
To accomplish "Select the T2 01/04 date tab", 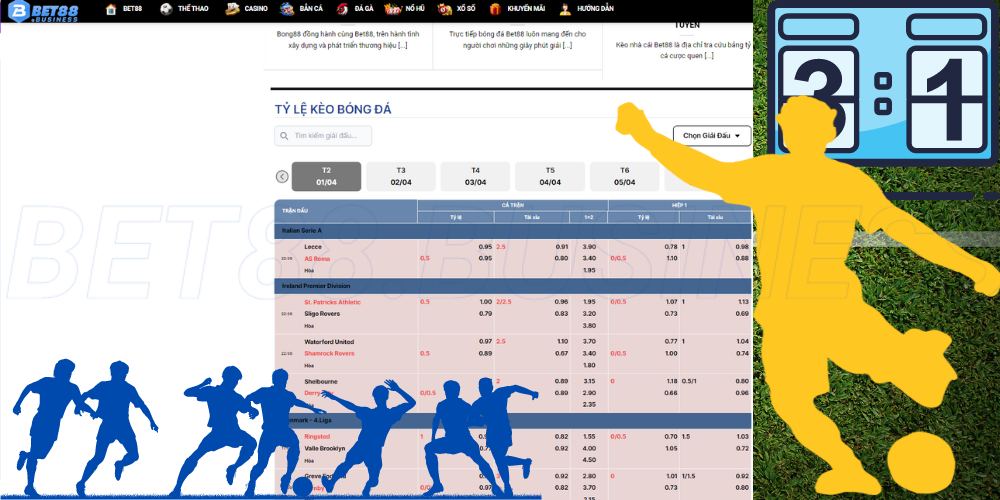I will [x=327, y=177].
